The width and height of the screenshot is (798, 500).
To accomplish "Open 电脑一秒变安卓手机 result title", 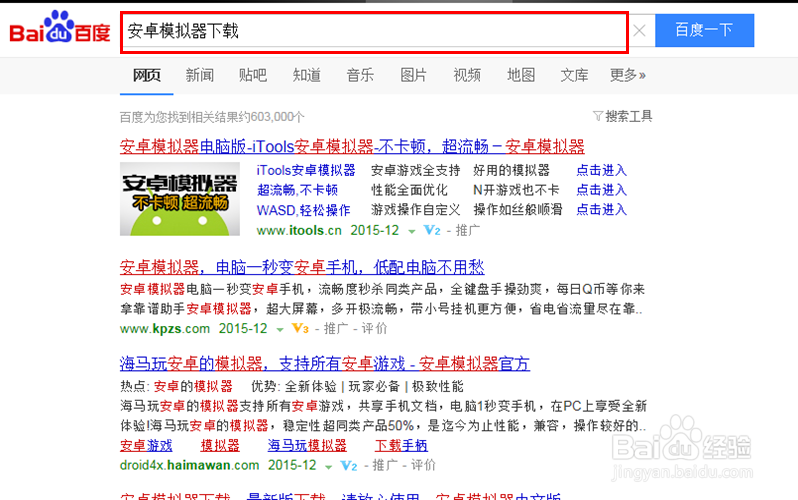I will click(x=302, y=267).
